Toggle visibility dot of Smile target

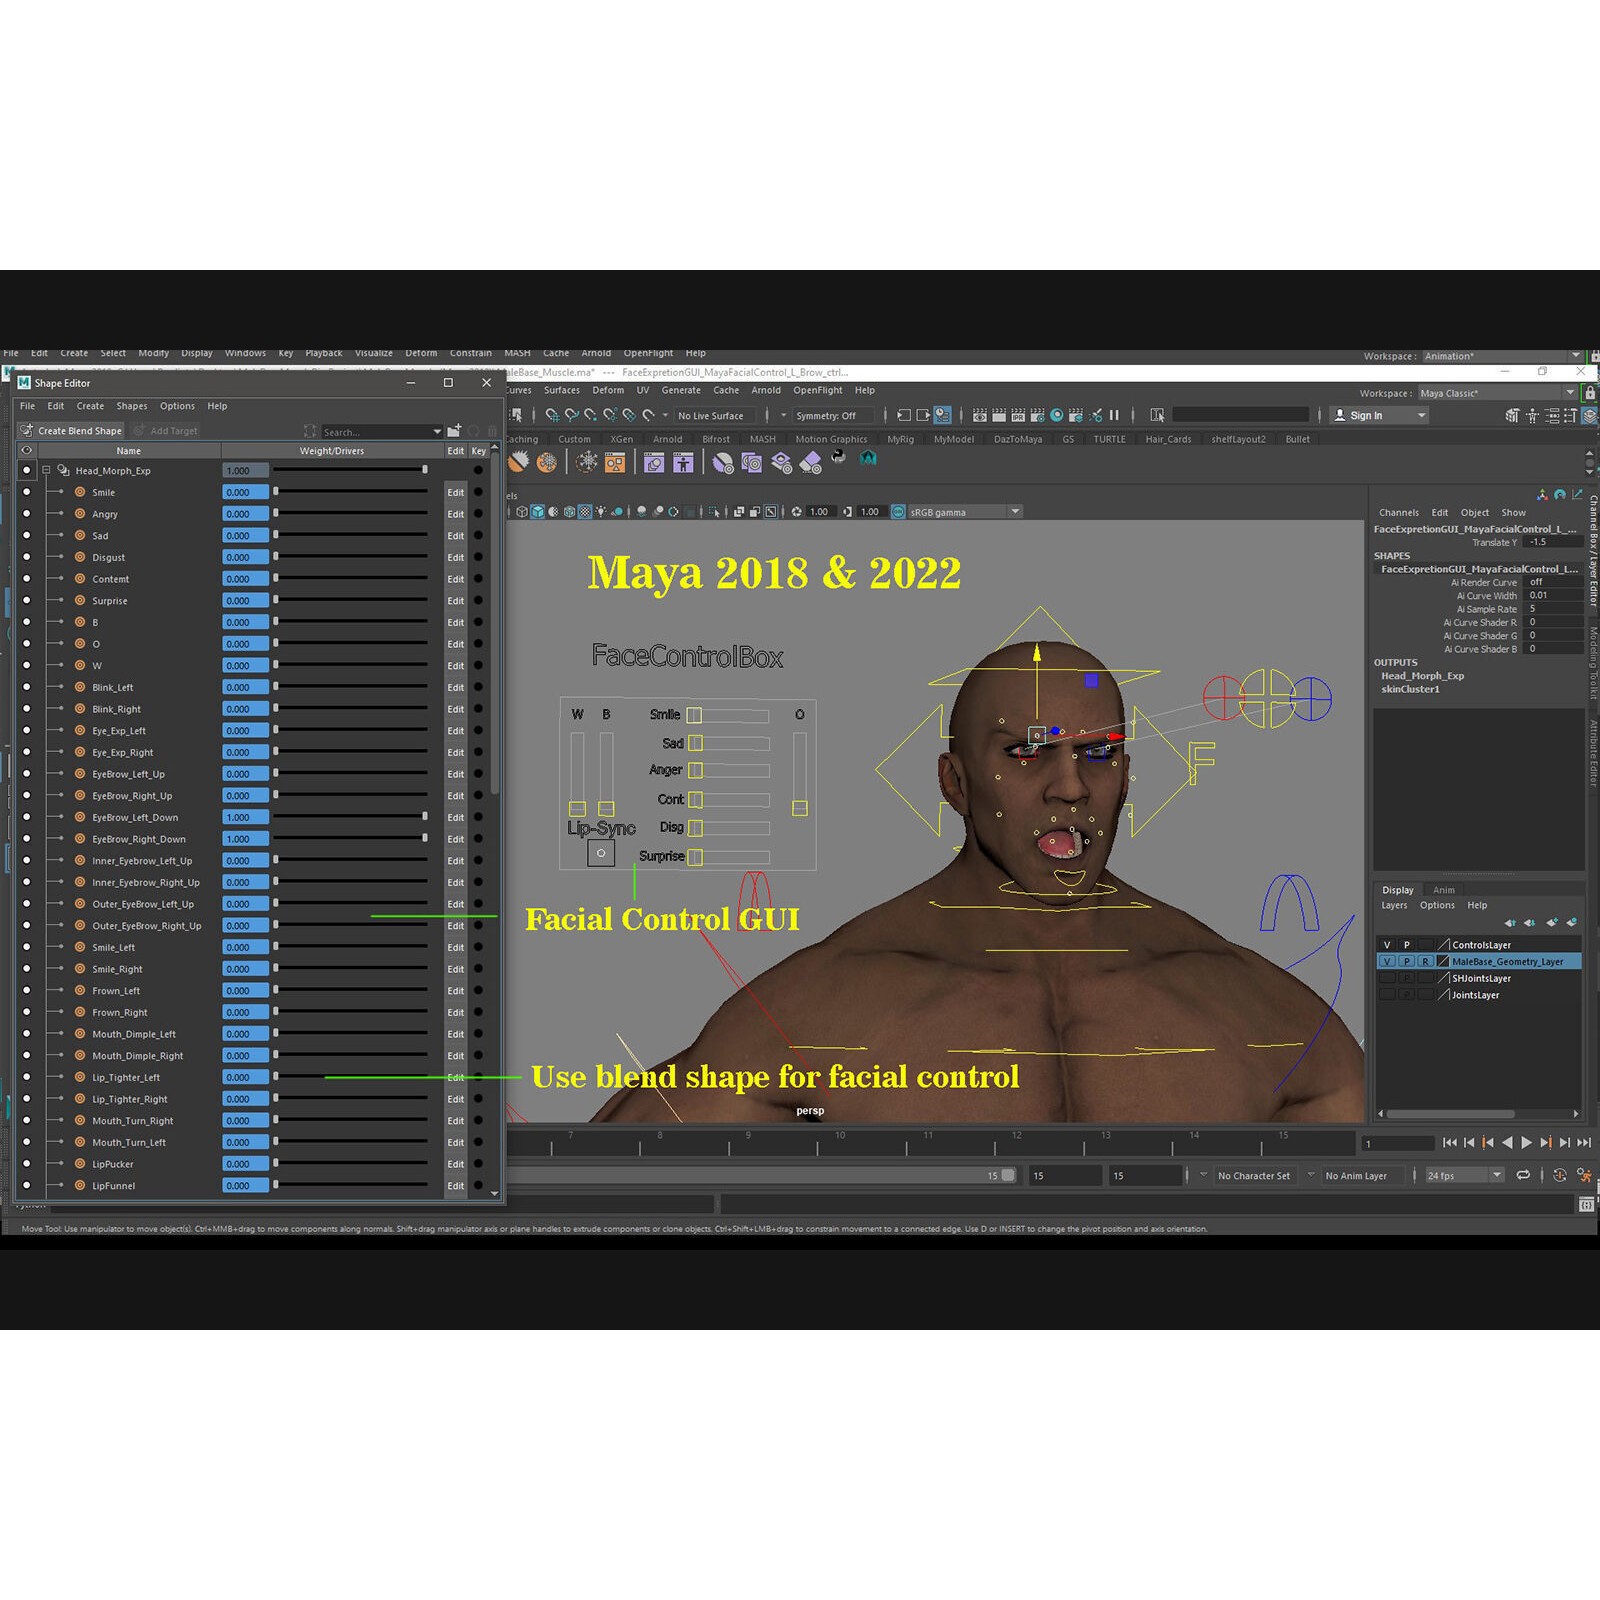(27, 492)
